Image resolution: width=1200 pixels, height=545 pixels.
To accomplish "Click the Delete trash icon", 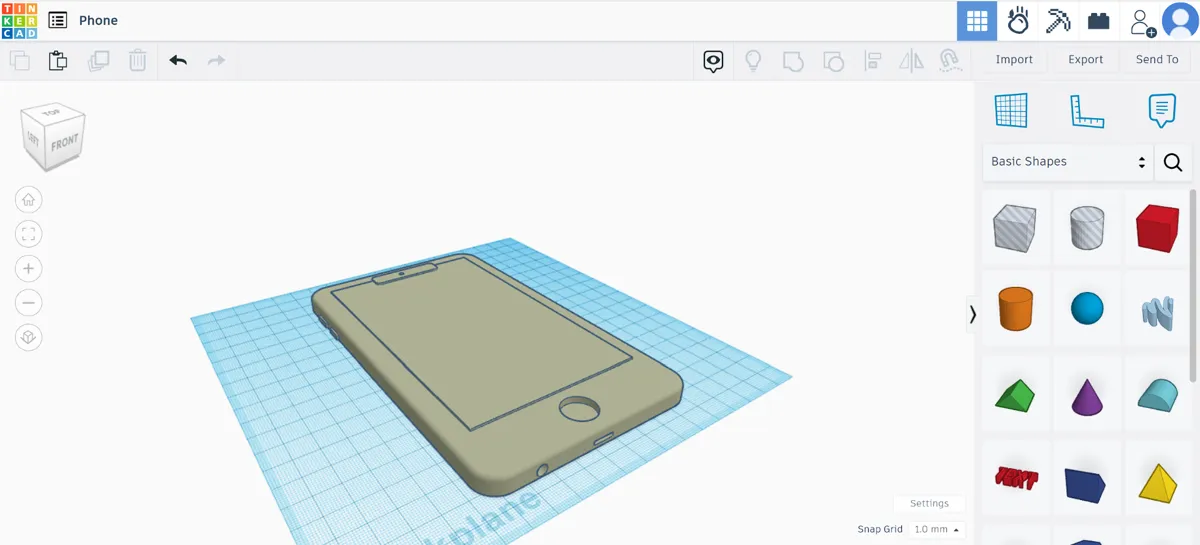I will coord(138,61).
